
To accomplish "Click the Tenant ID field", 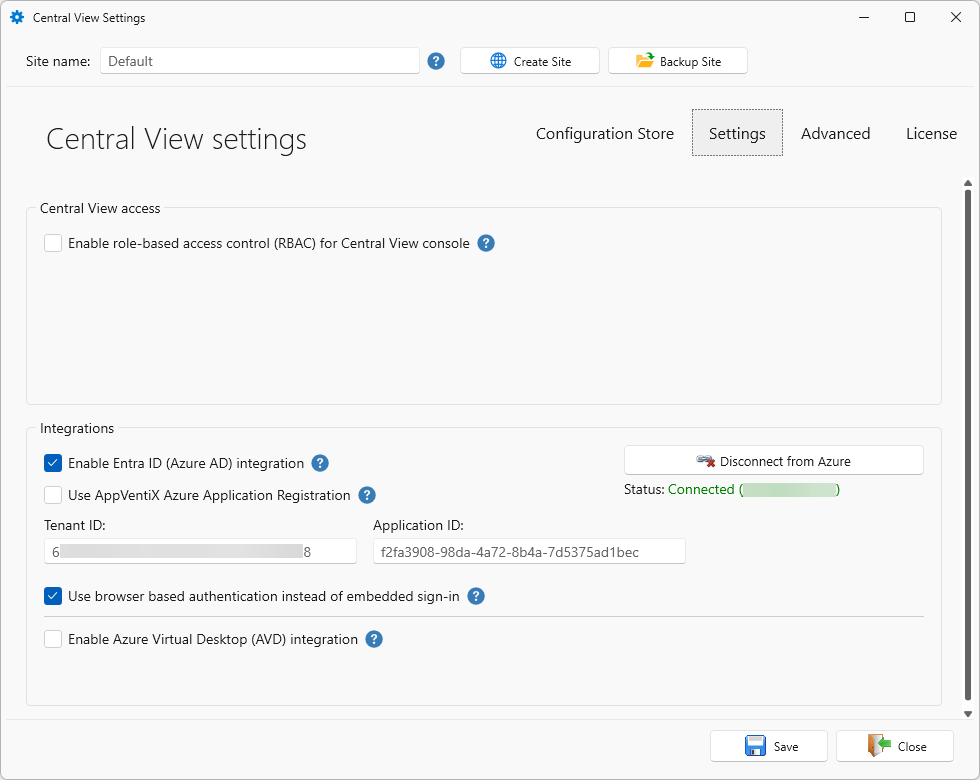I will tap(201, 551).
